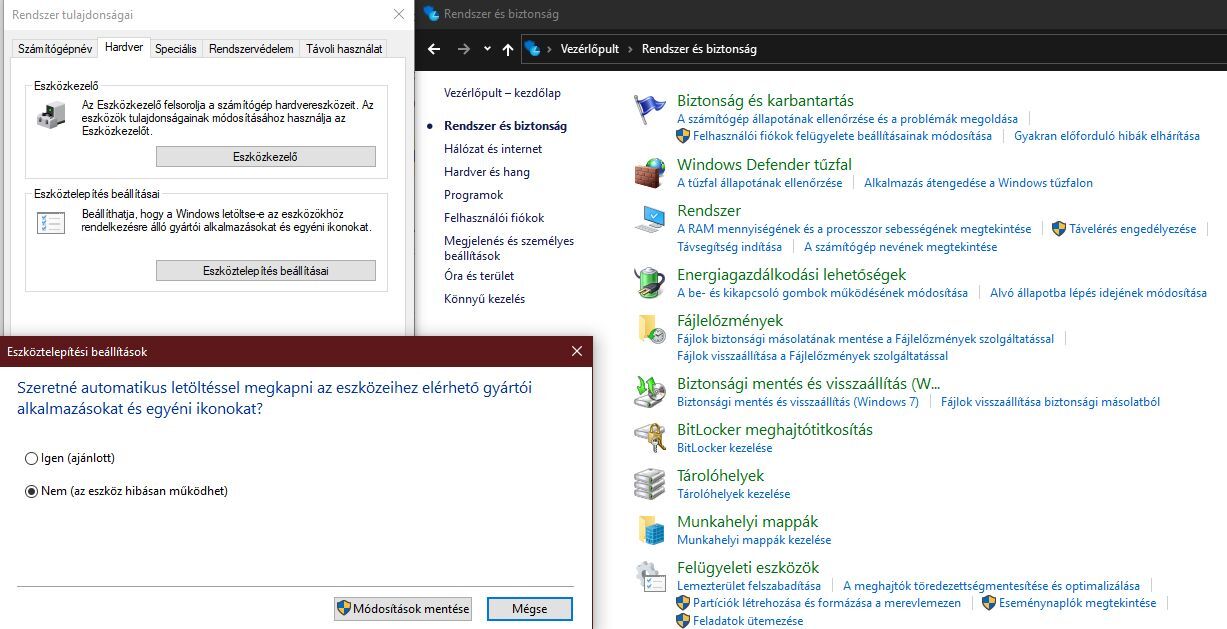Open Megjelenés és személyes beállítások category
The height and width of the screenshot is (629, 1227).
tap(509, 248)
